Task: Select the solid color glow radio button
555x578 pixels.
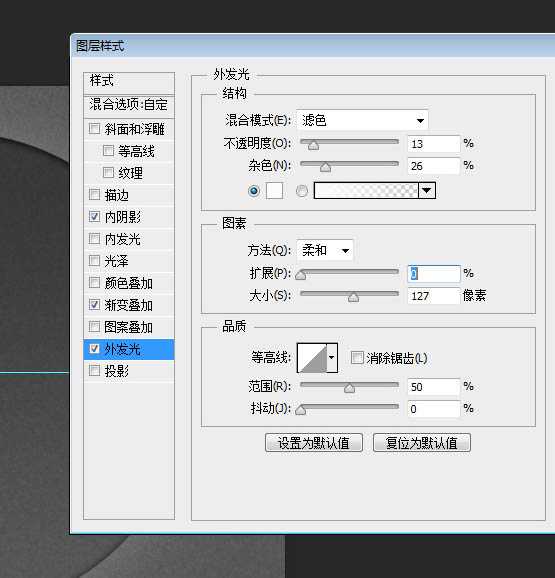Action: click(x=254, y=191)
